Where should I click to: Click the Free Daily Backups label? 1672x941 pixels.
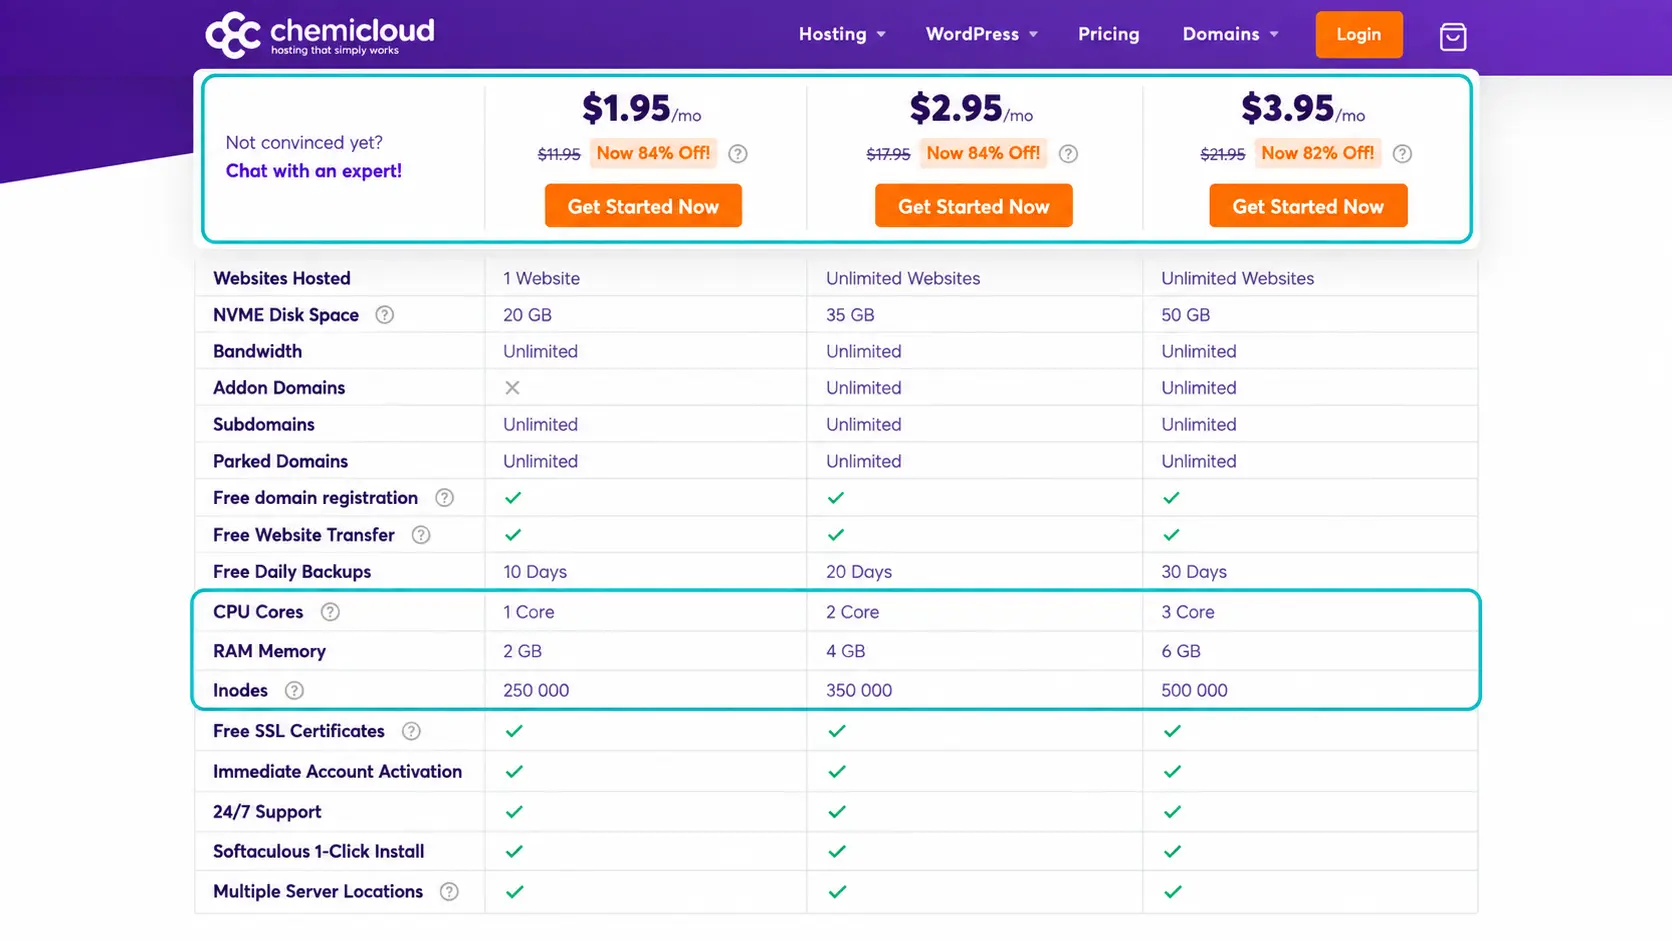pos(292,572)
